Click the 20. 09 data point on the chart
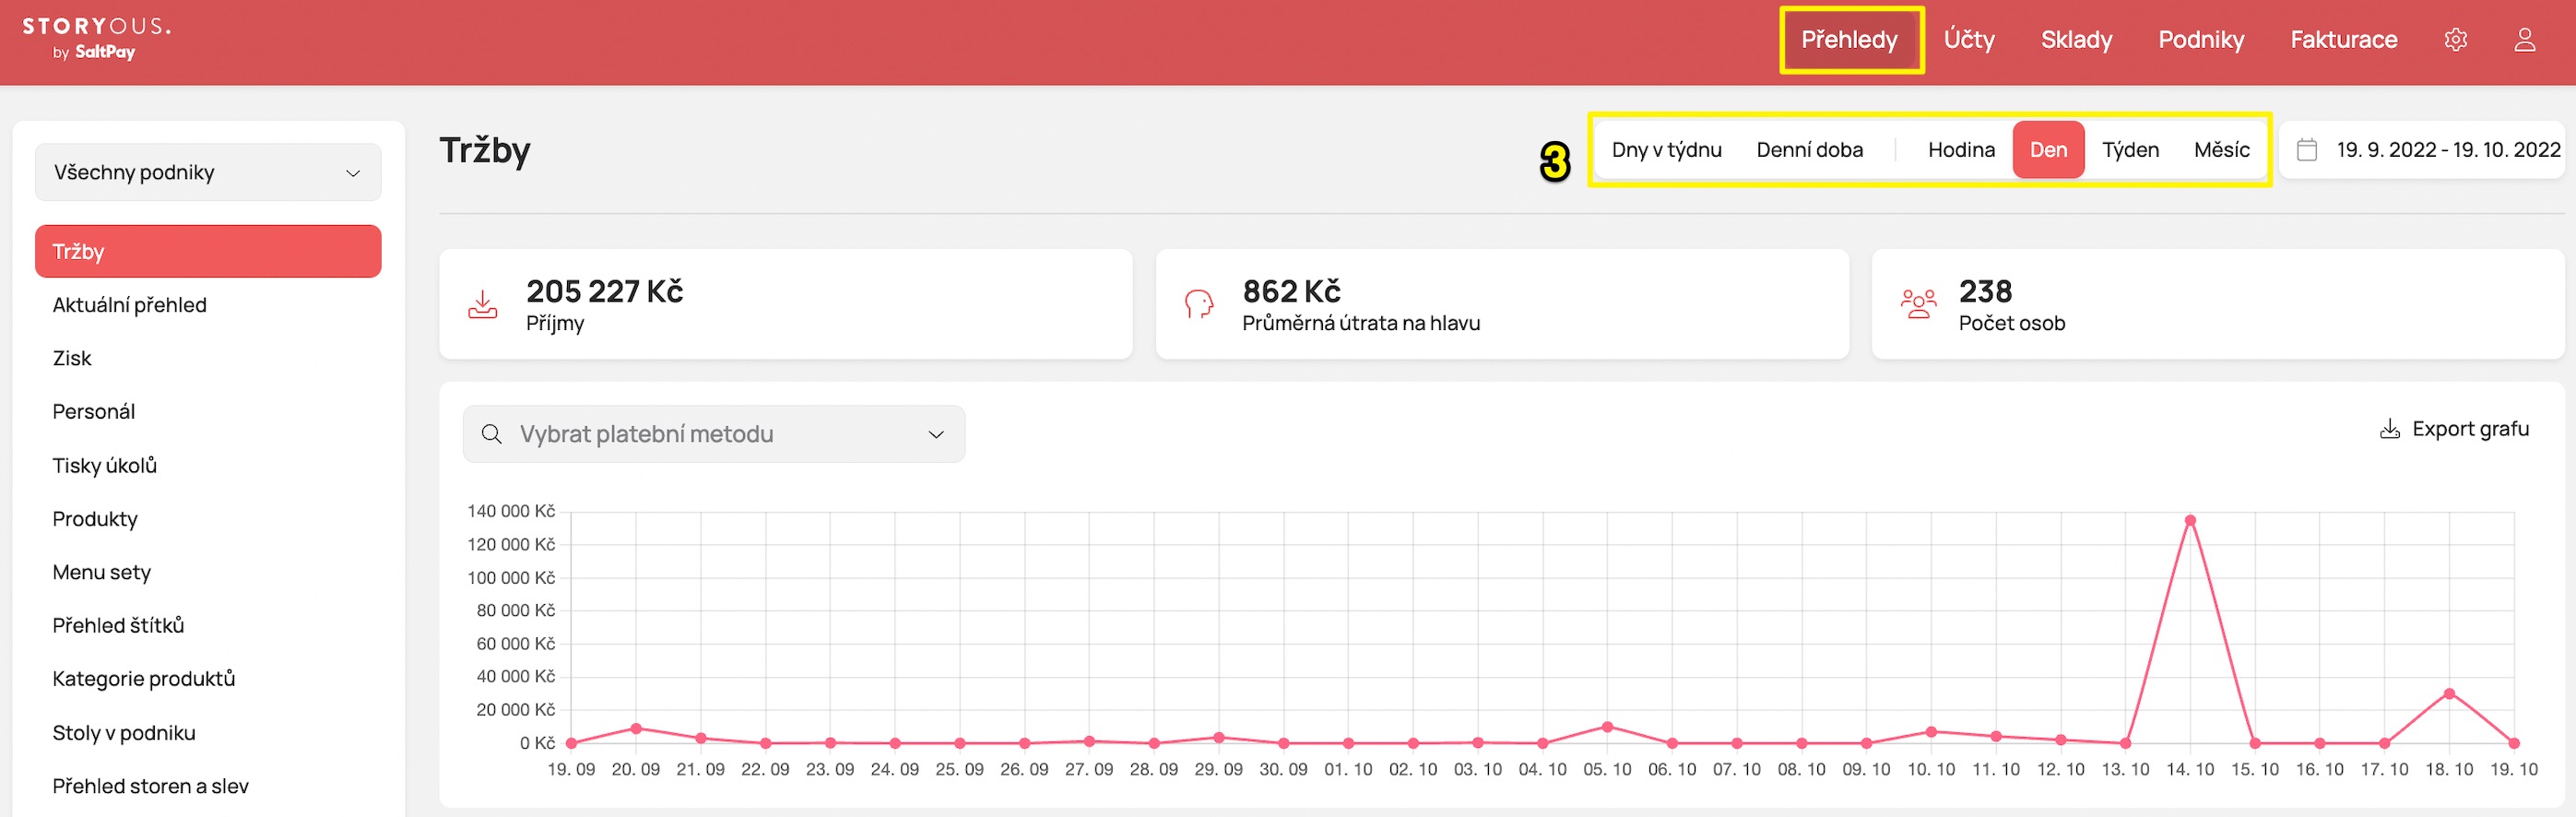 pyautogui.click(x=636, y=728)
